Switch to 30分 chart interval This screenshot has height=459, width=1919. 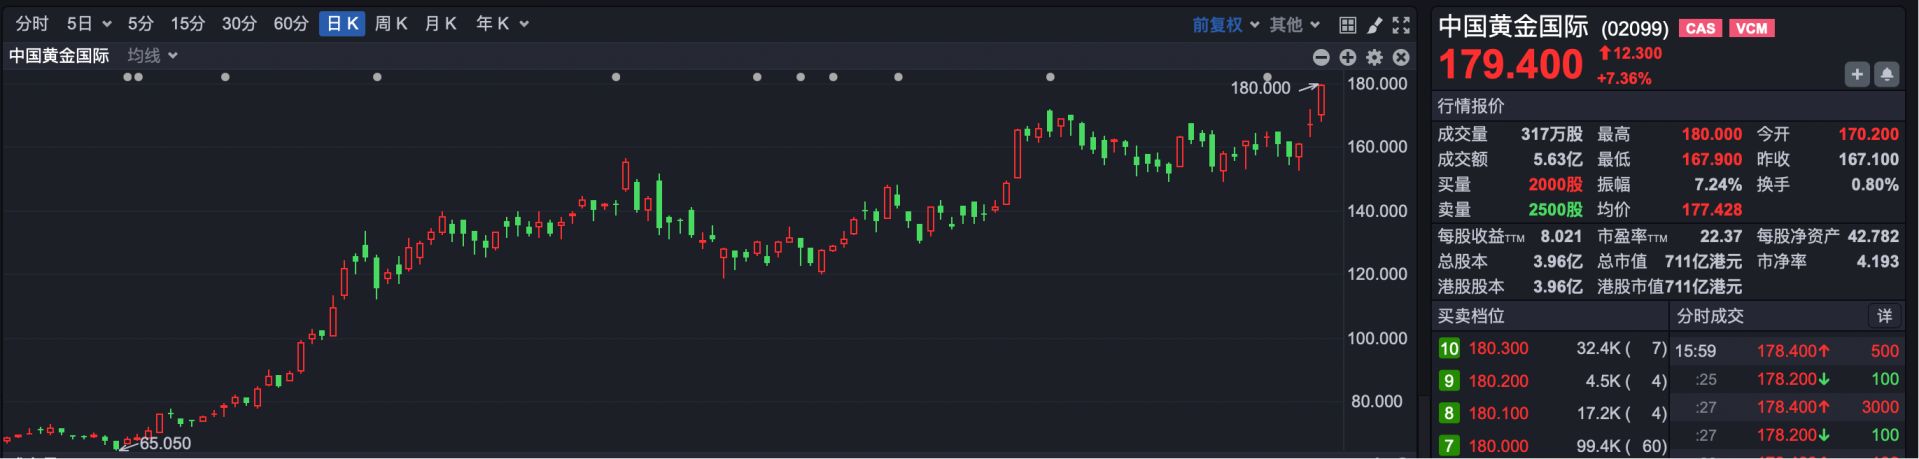(x=239, y=23)
